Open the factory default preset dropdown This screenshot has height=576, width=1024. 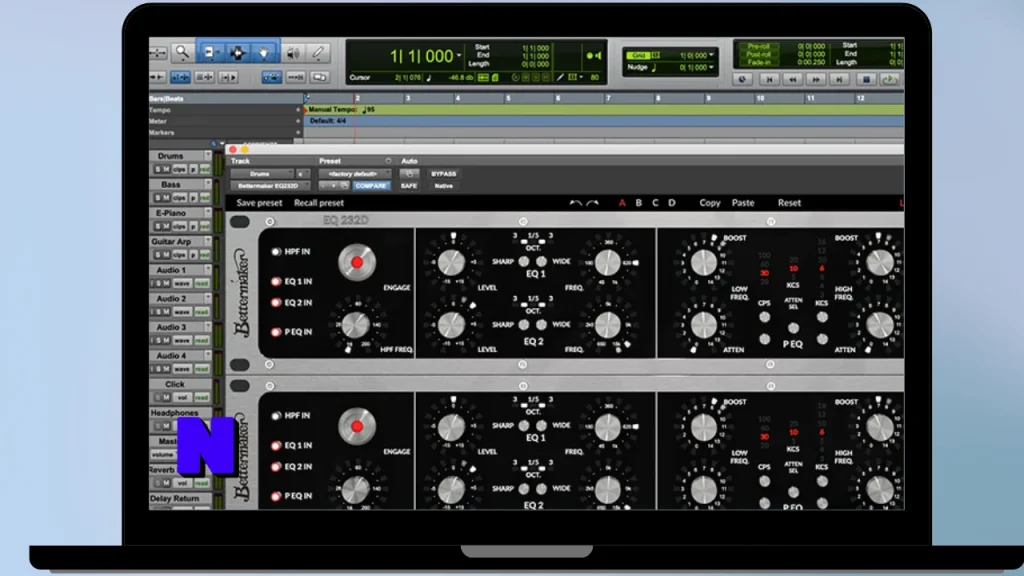[x=355, y=174]
